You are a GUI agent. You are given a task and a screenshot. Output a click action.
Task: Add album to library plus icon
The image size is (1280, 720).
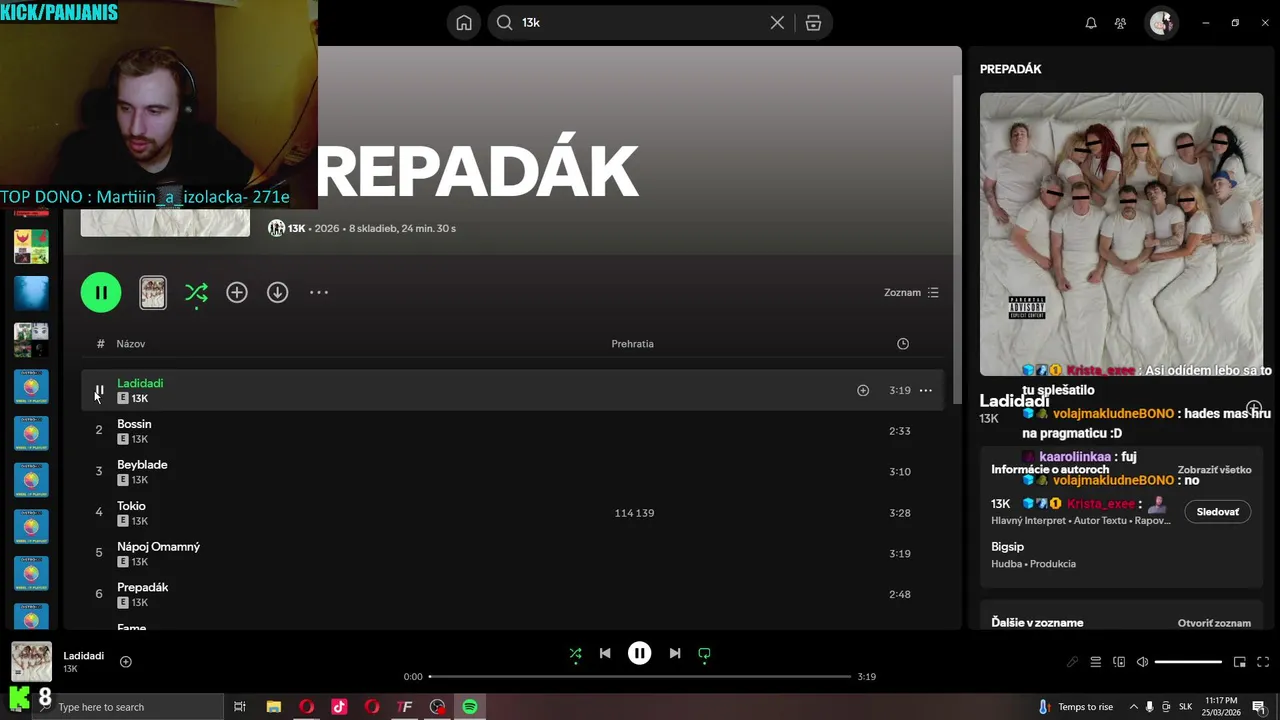(237, 292)
